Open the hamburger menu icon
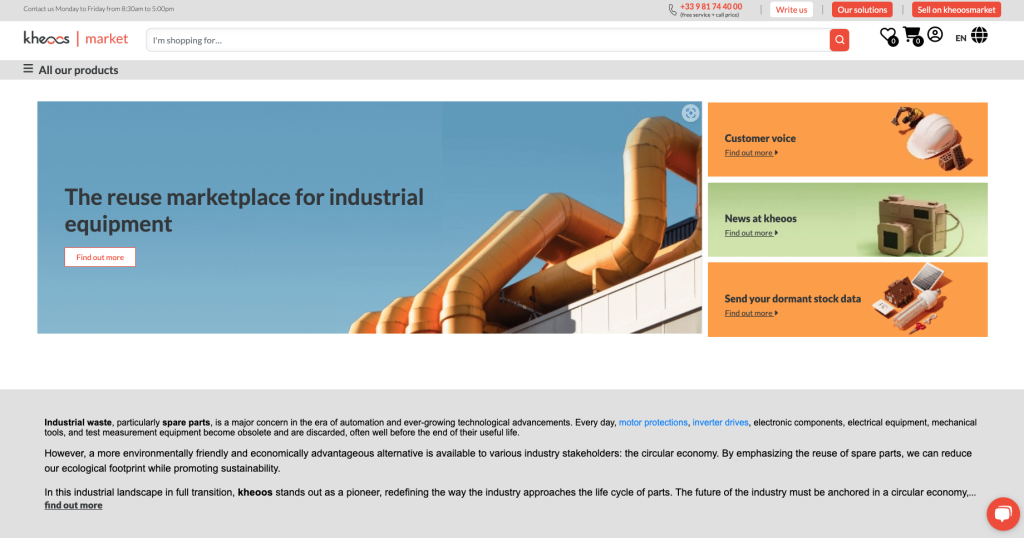 (x=28, y=69)
